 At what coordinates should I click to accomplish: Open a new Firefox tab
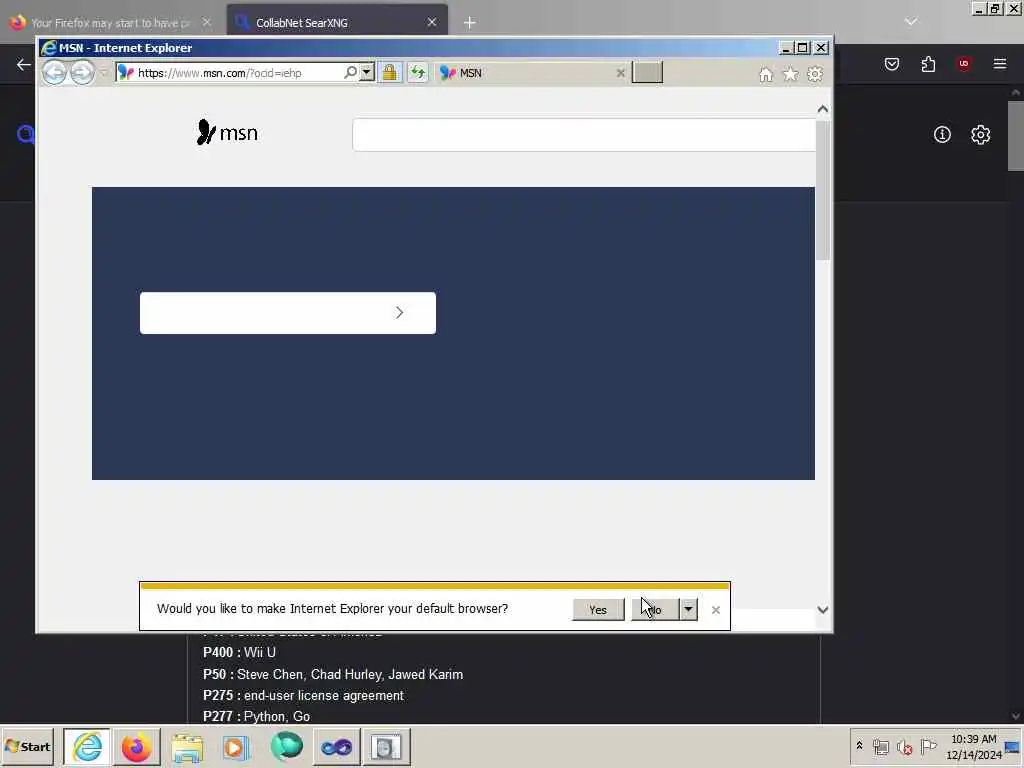click(x=470, y=23)
